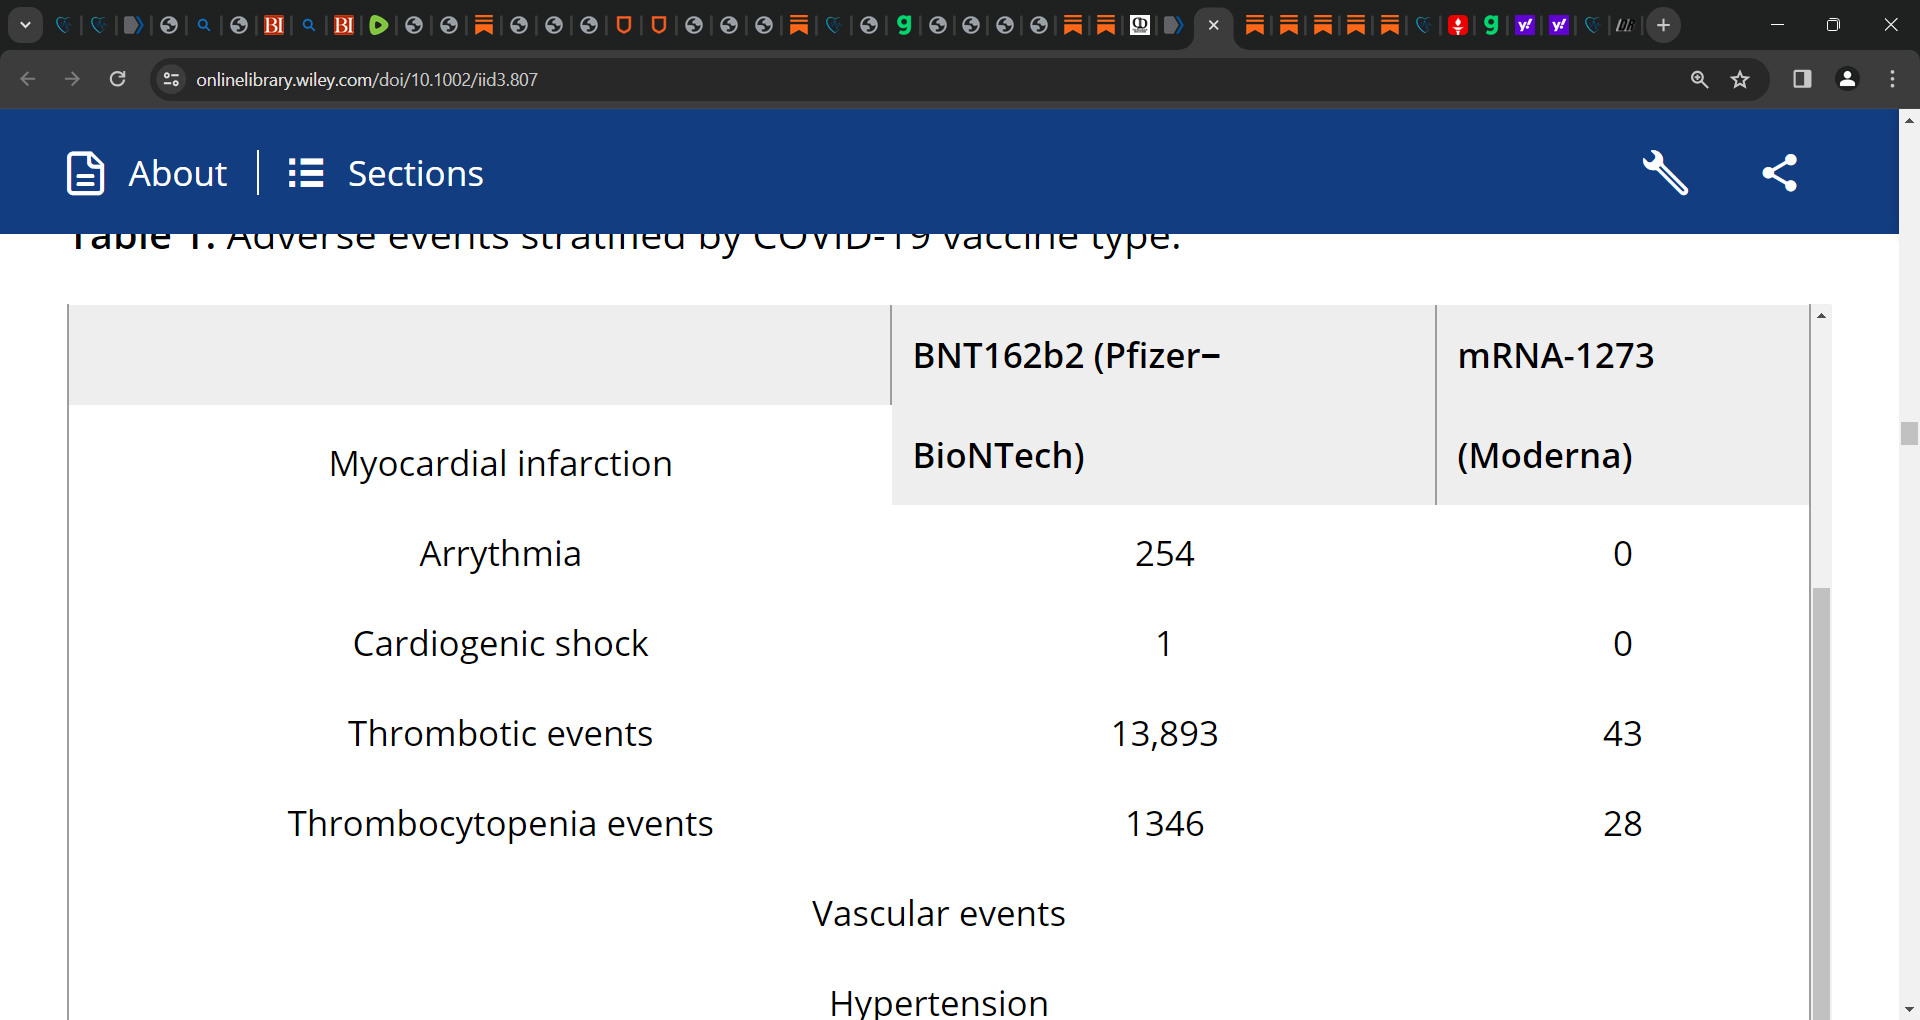
Task: Open a new browser tab
Action: coord(1663,25)
